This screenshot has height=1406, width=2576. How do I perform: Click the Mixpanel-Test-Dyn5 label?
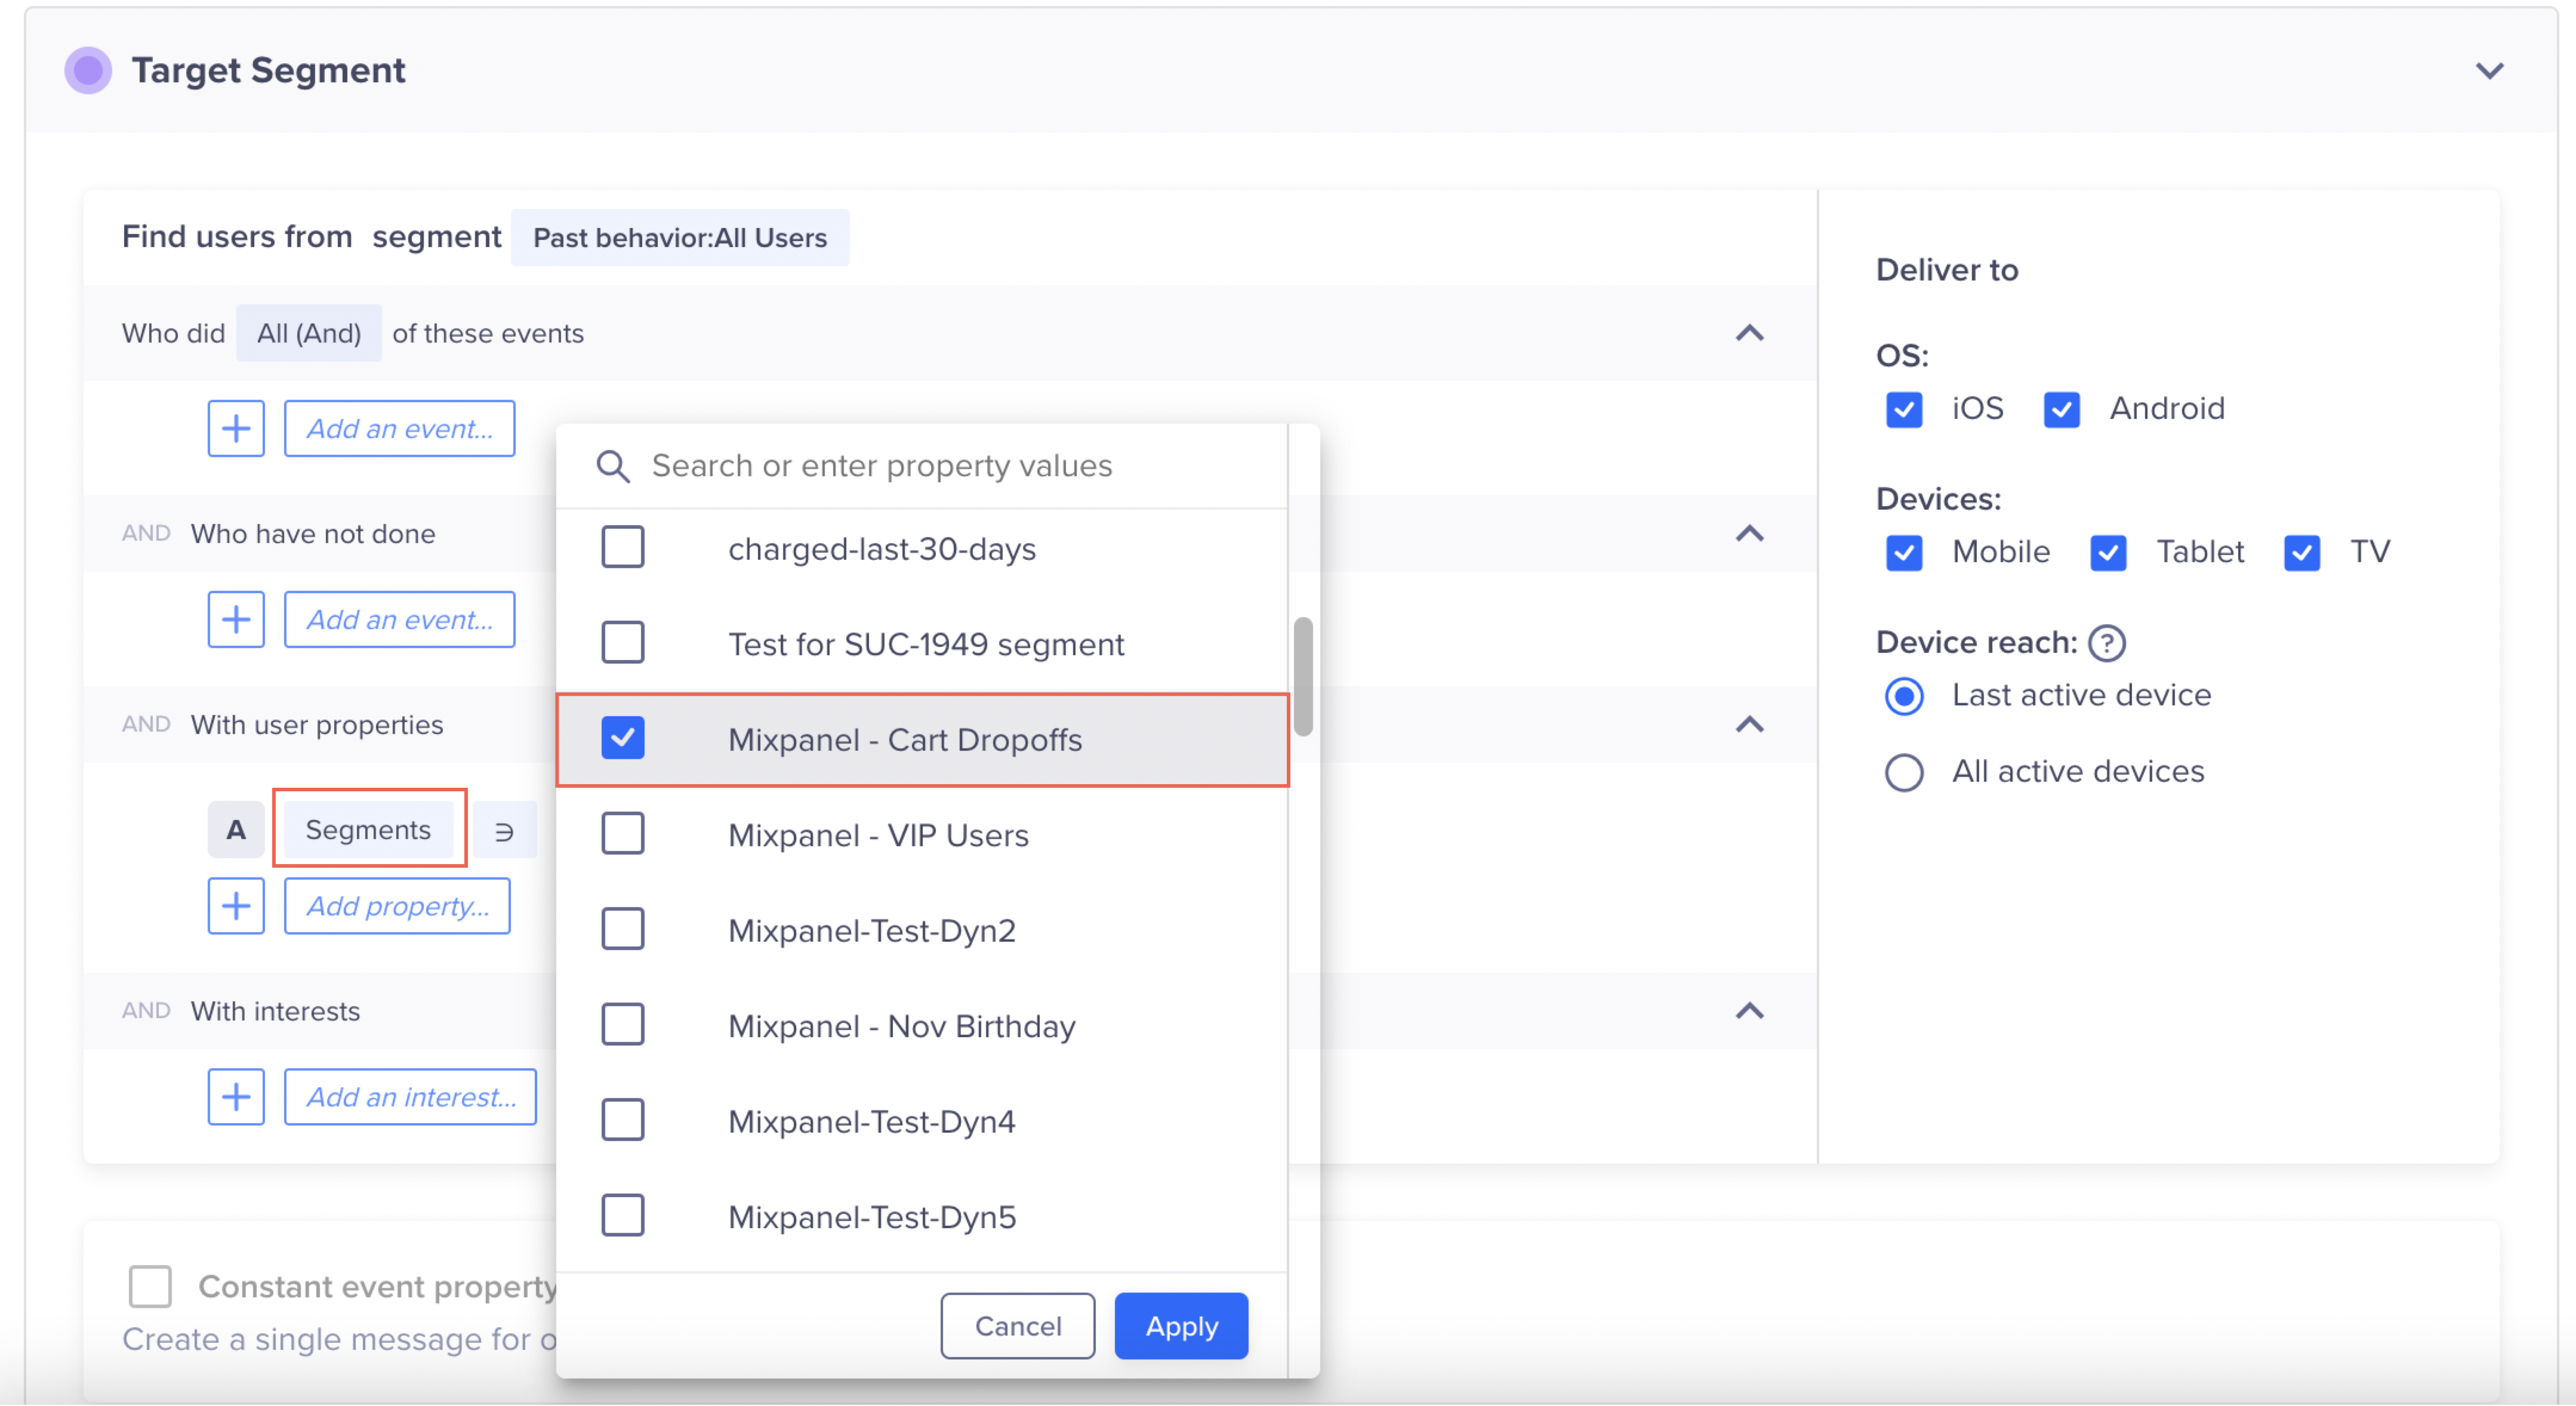click(x=872, y=1217)
